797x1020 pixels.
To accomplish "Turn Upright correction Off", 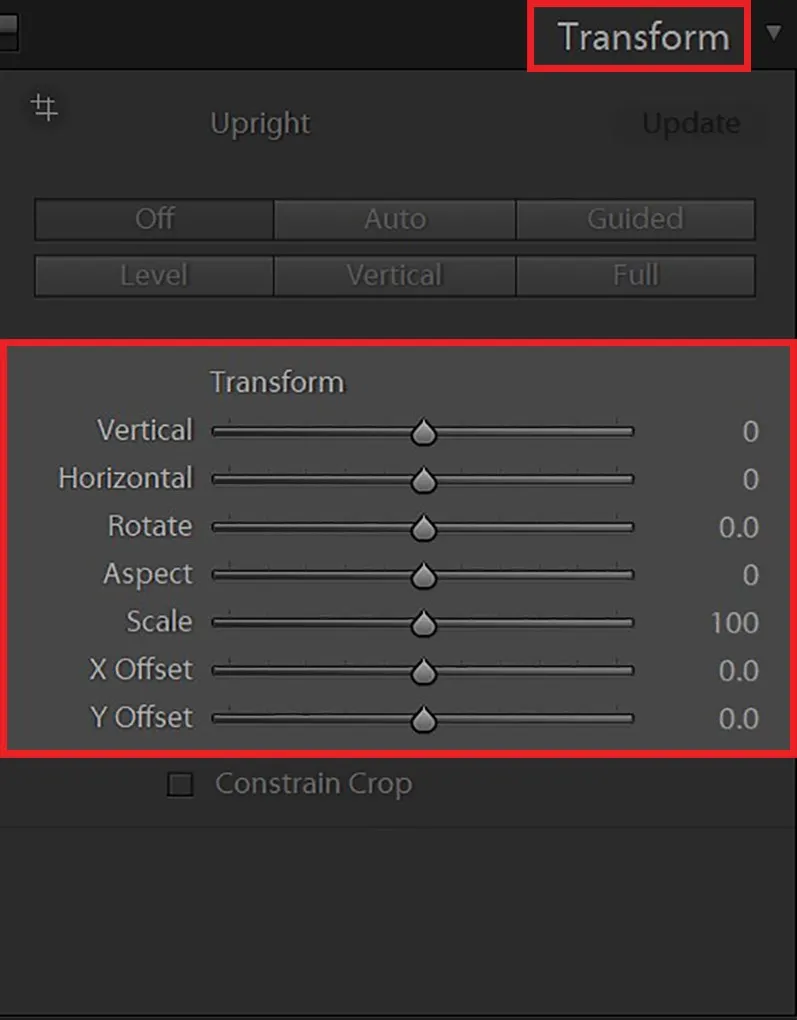I will pyautogui.click(x=153, y=218).
